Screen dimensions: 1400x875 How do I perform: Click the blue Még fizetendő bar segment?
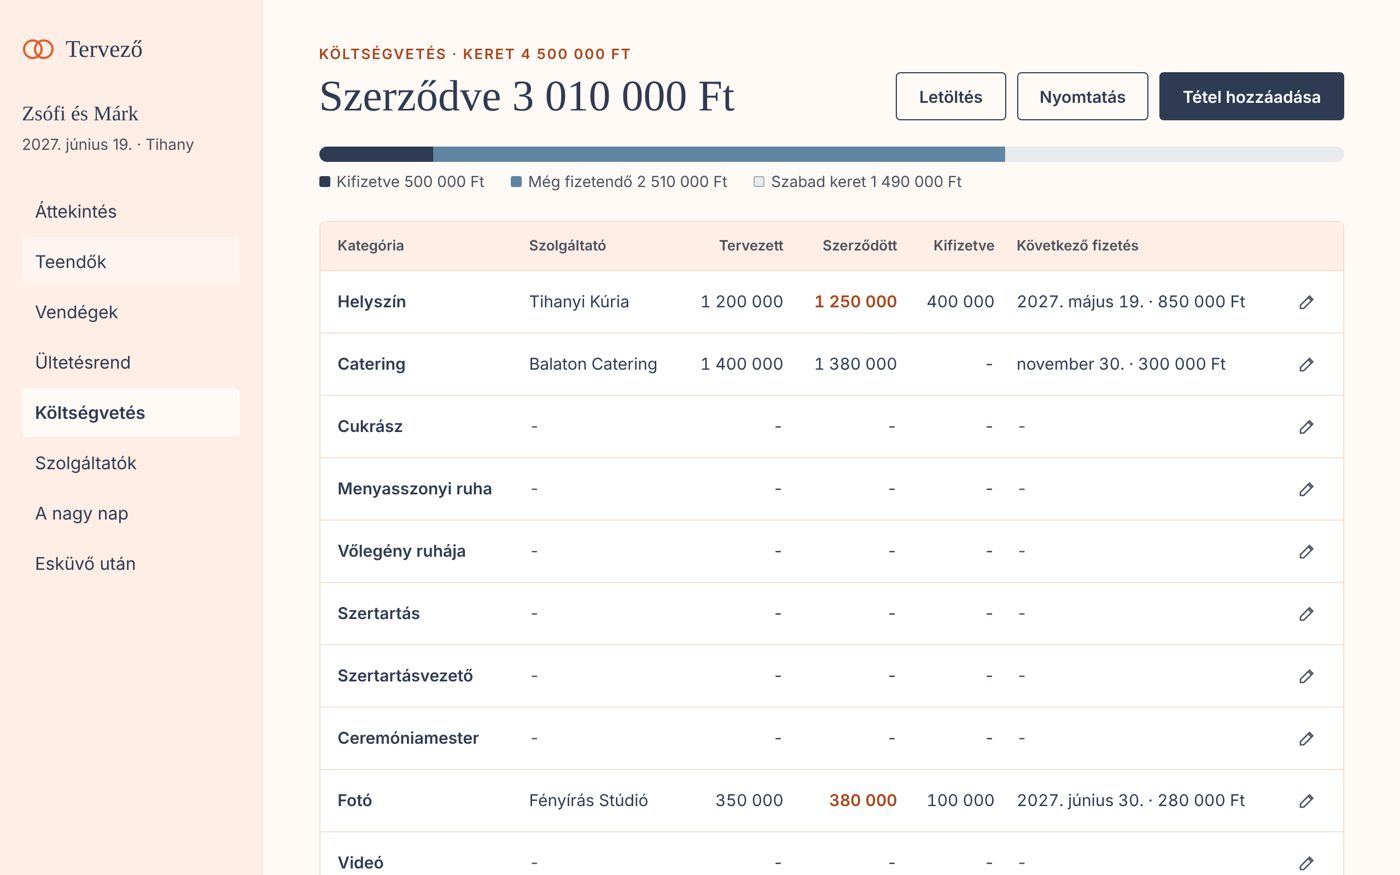719,154
